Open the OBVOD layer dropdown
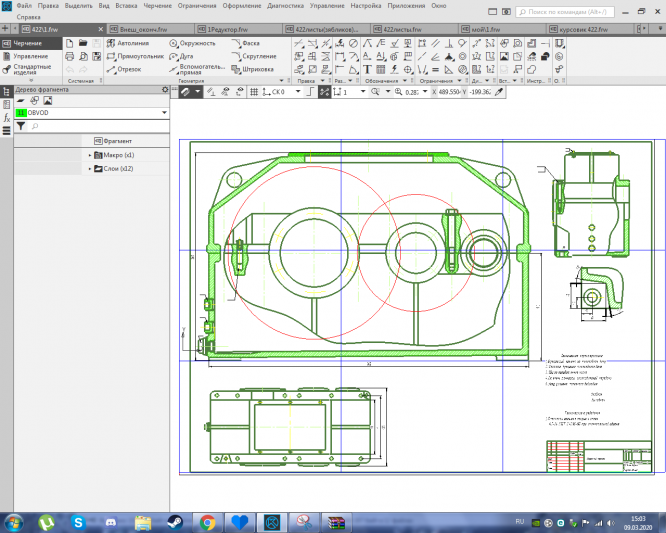Screen dimensions: 666x533 [163, 113]
